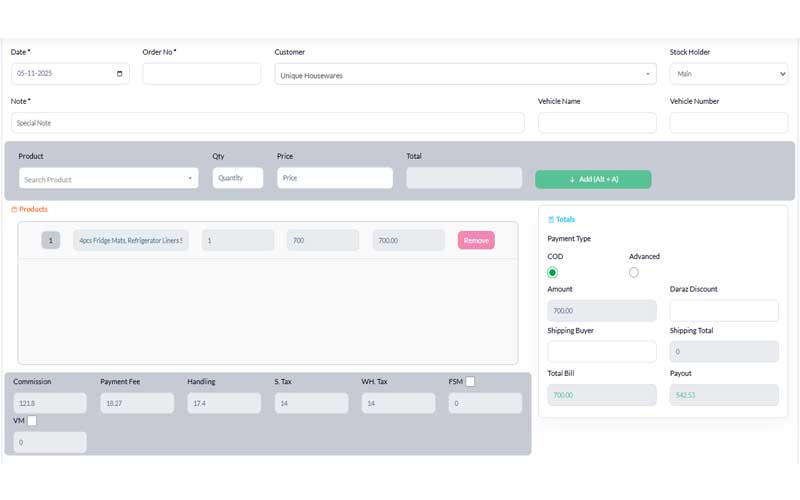Viewport: 800px width, 500px height.
Task: Tick the FSM checkbox
Action: tap(470, 382)
